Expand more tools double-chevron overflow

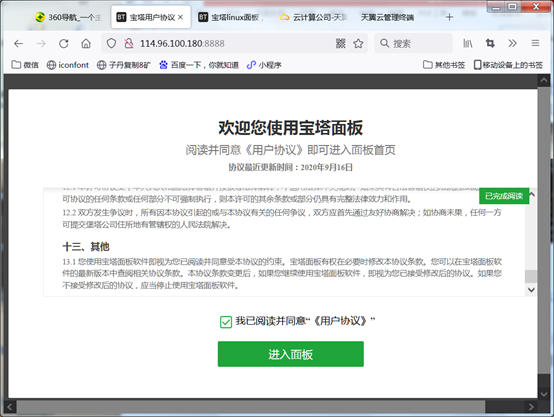point(512,43)
